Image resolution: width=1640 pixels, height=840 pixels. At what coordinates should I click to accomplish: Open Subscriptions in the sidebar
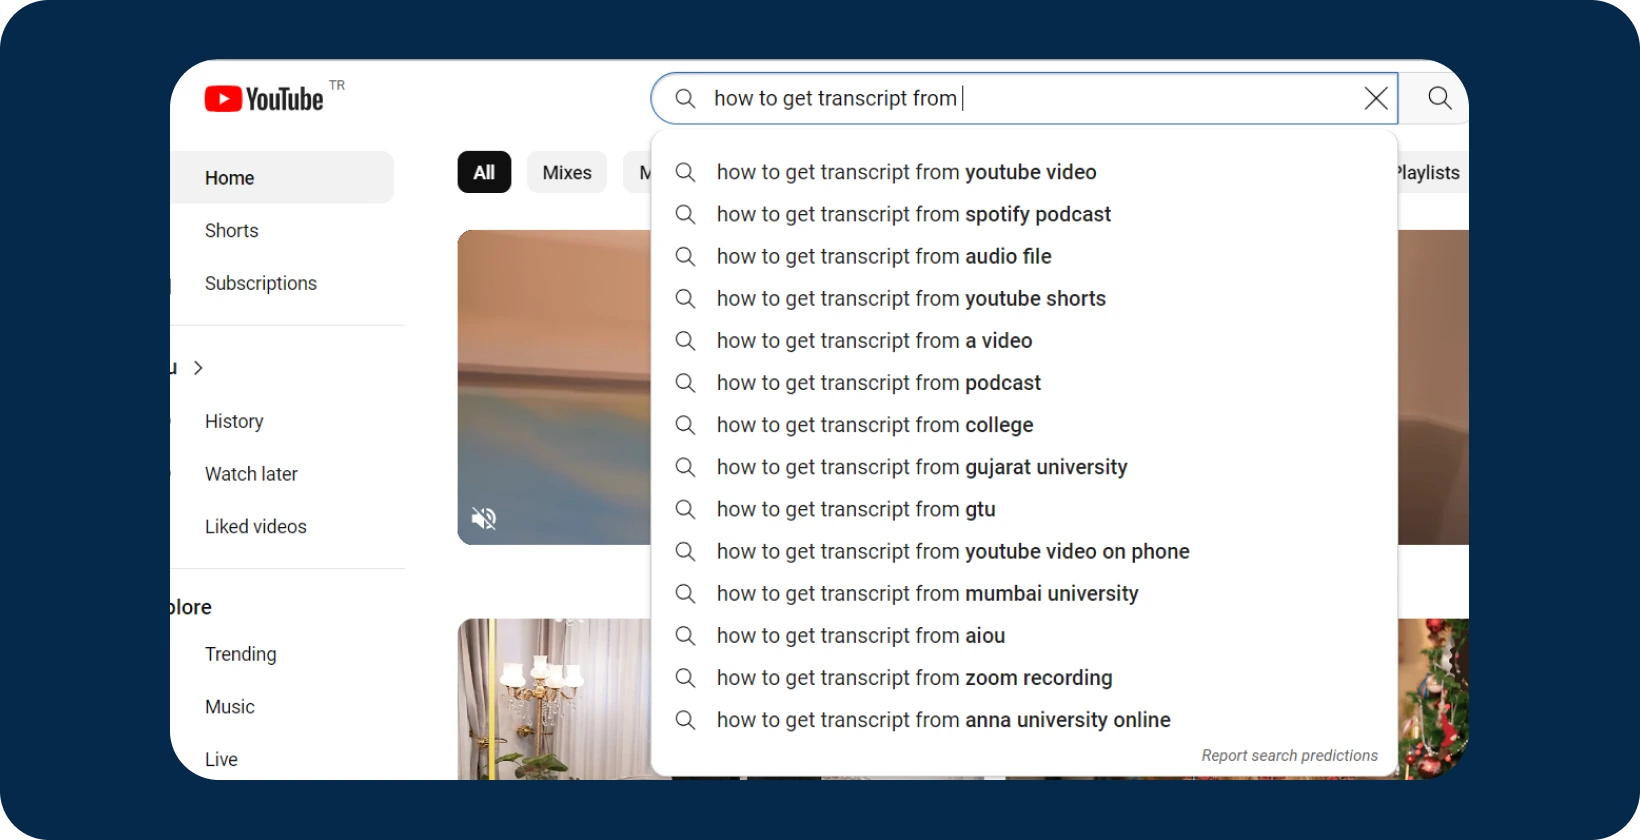tap(261, 283)
